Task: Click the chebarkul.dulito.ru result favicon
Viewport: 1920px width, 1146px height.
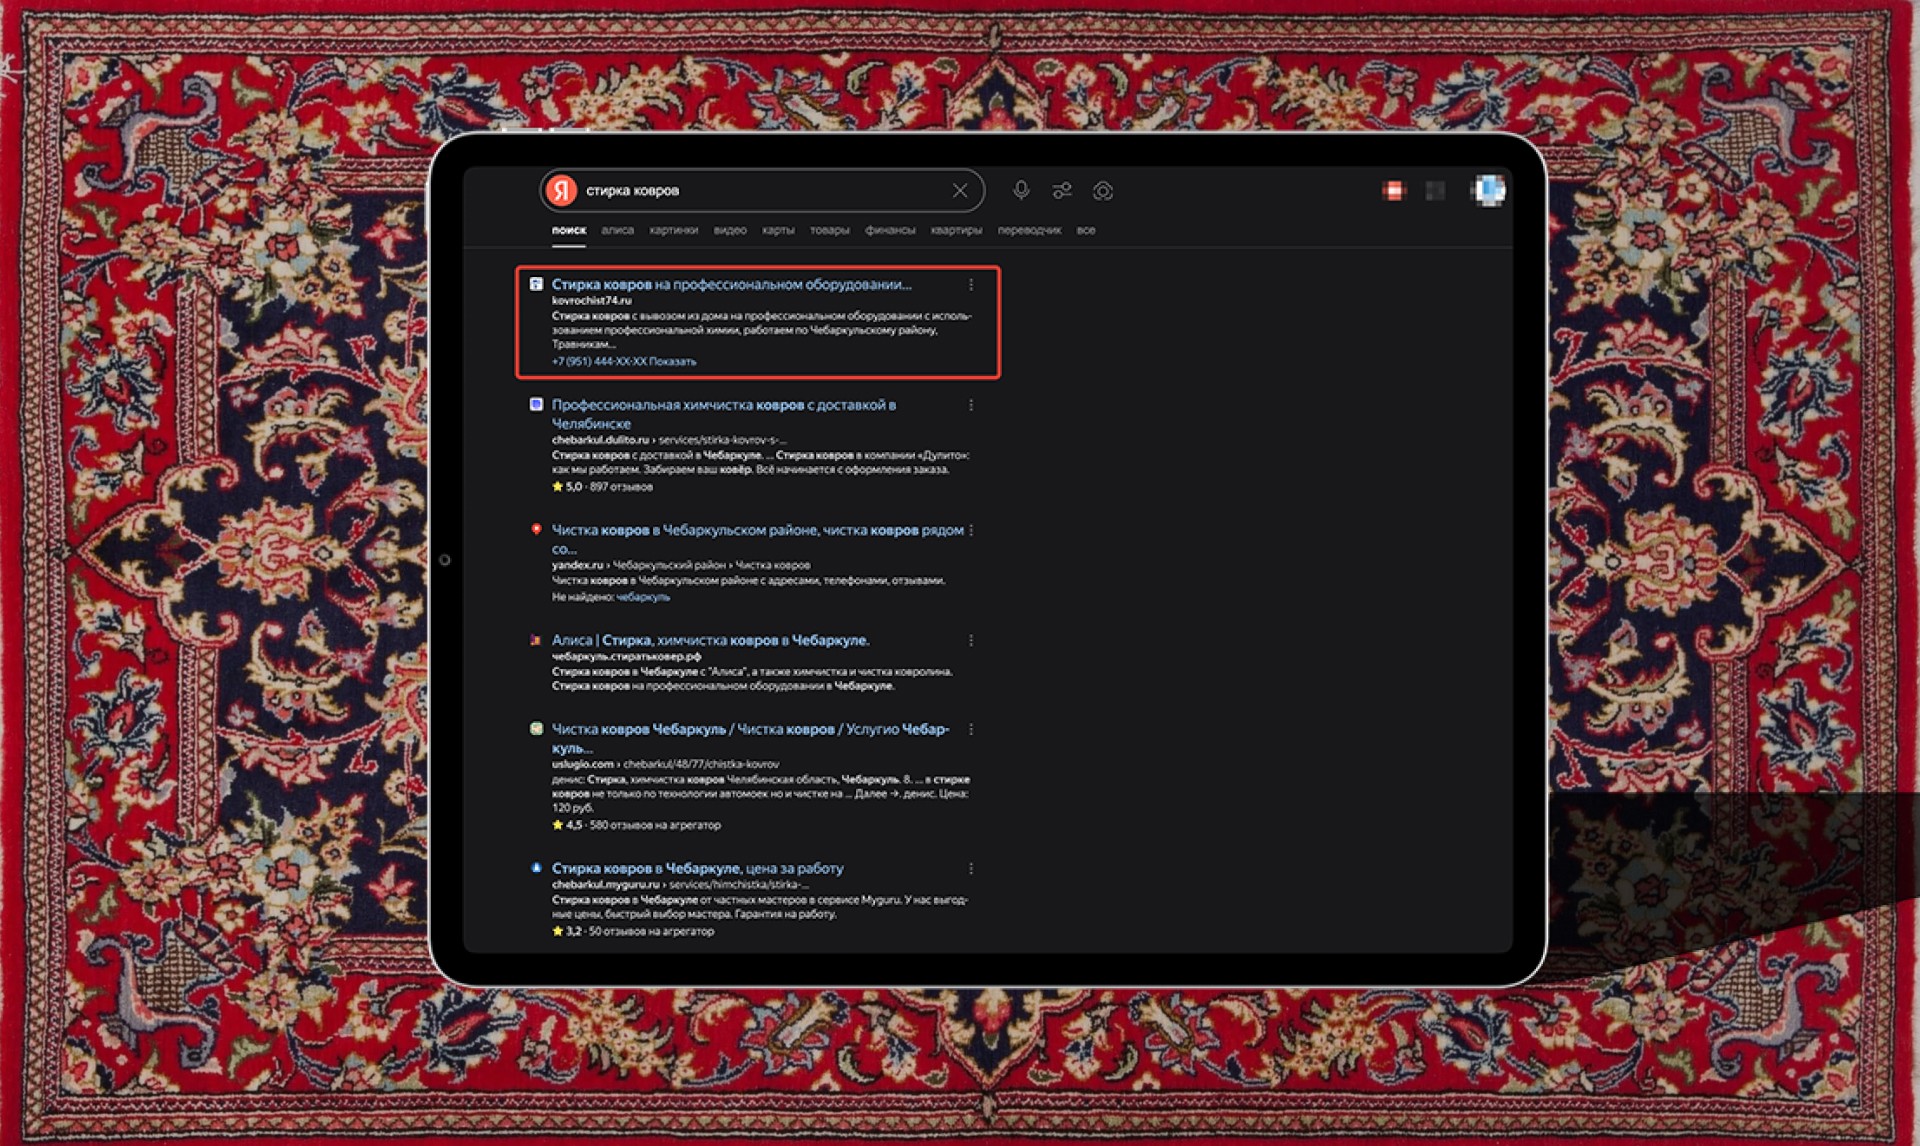Action: [x=535, y=404]
